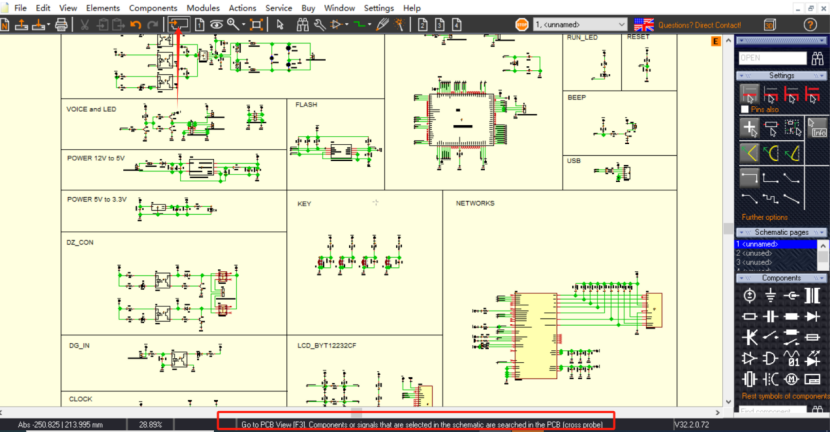Click the binoculars search icon in toolbar
The image size is (830, 432).
(302, 24)
